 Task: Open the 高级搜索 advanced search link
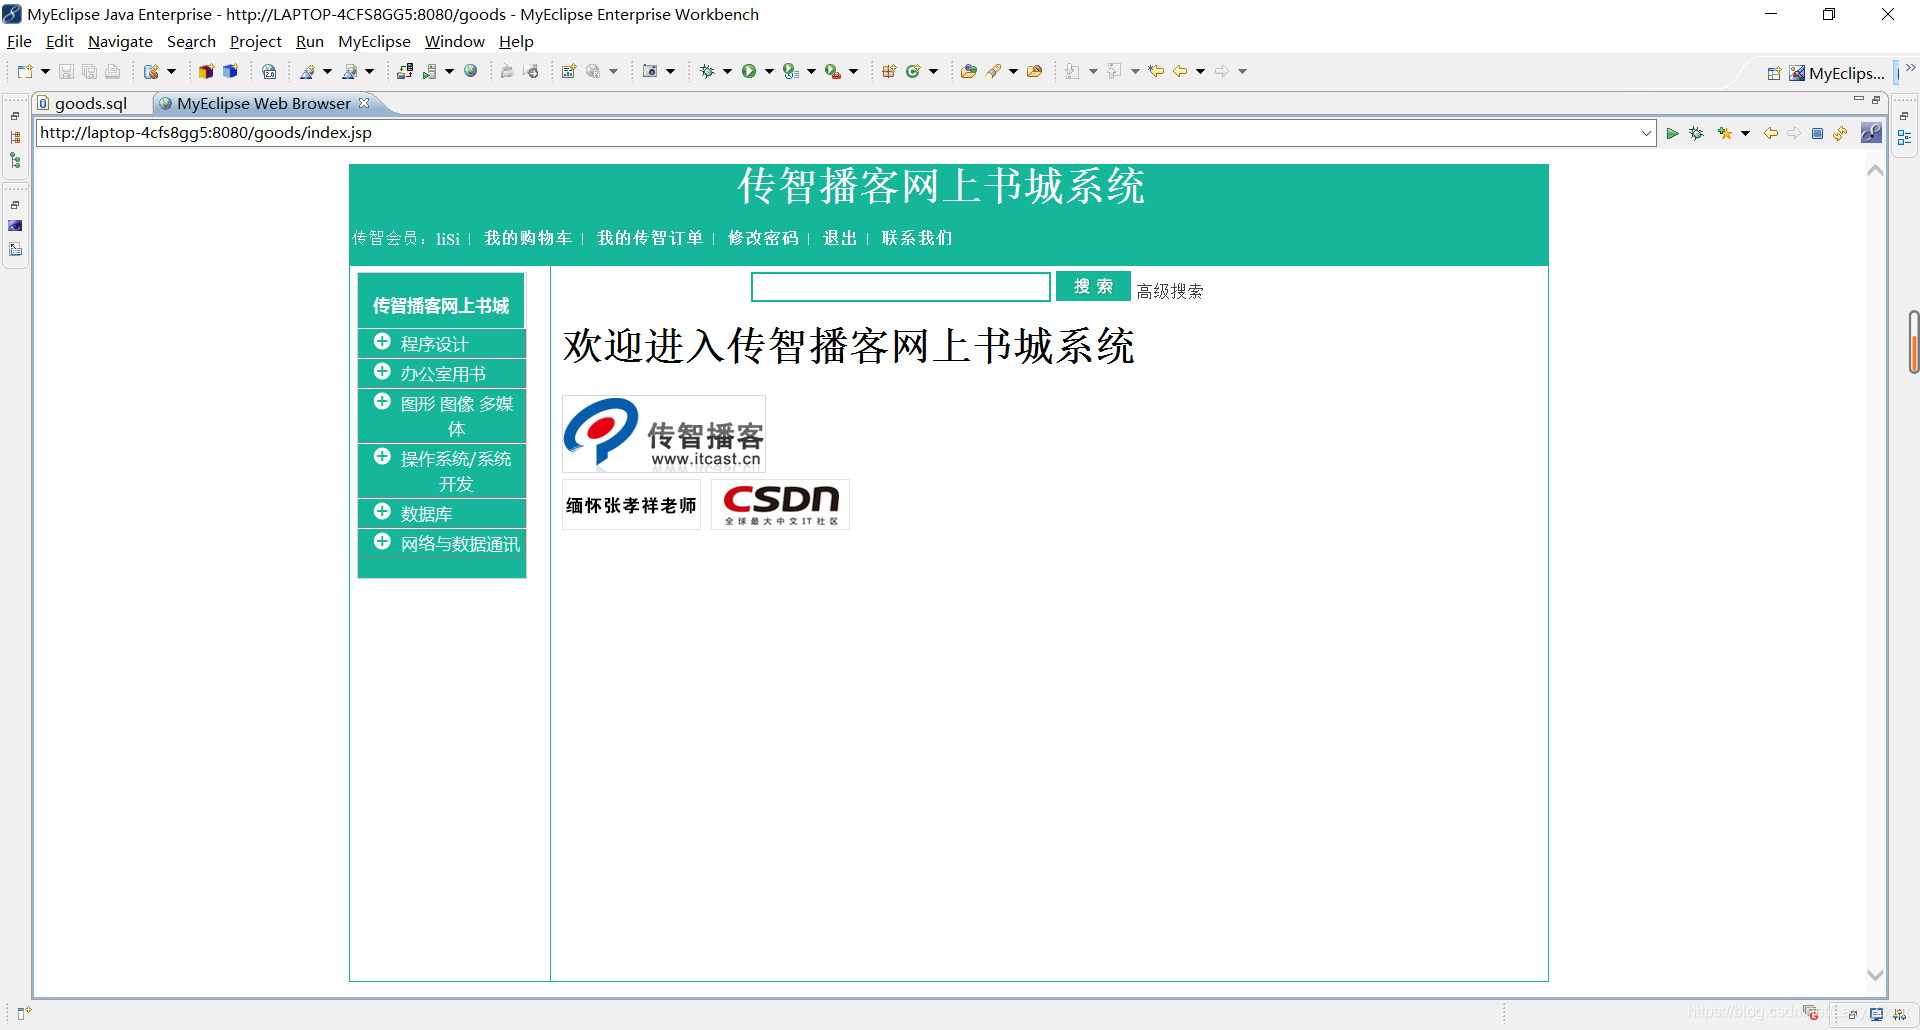[1169, 291]
